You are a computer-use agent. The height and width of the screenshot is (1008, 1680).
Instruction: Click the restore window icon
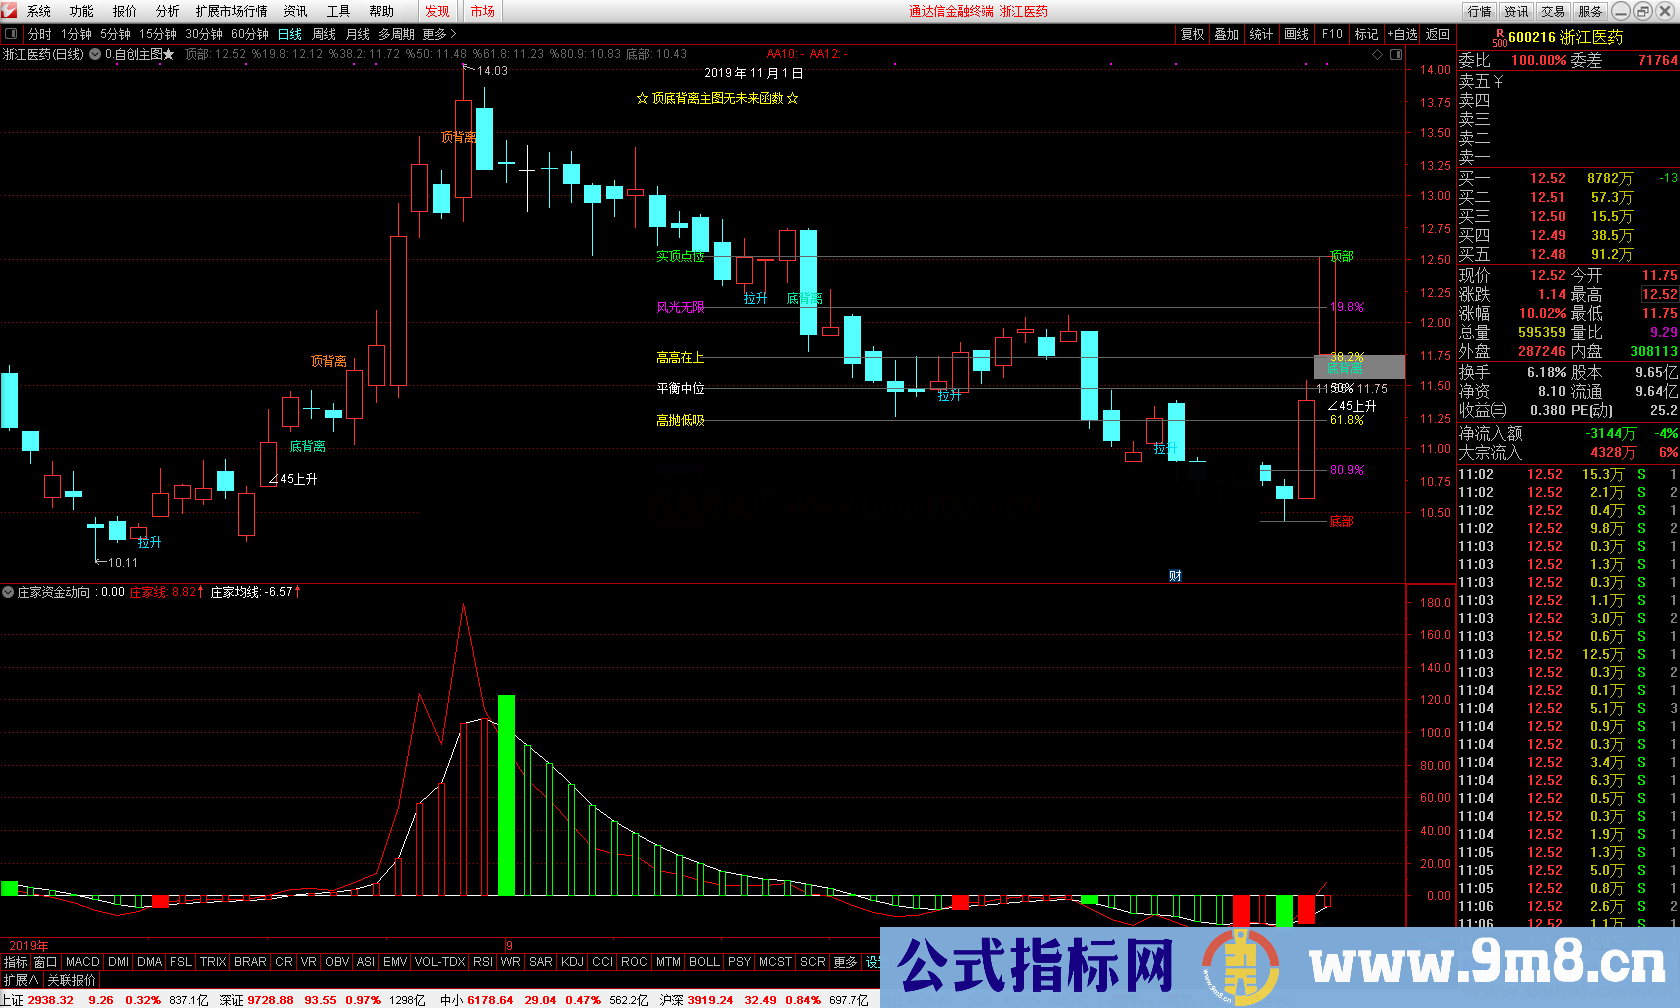[1643, 11]
